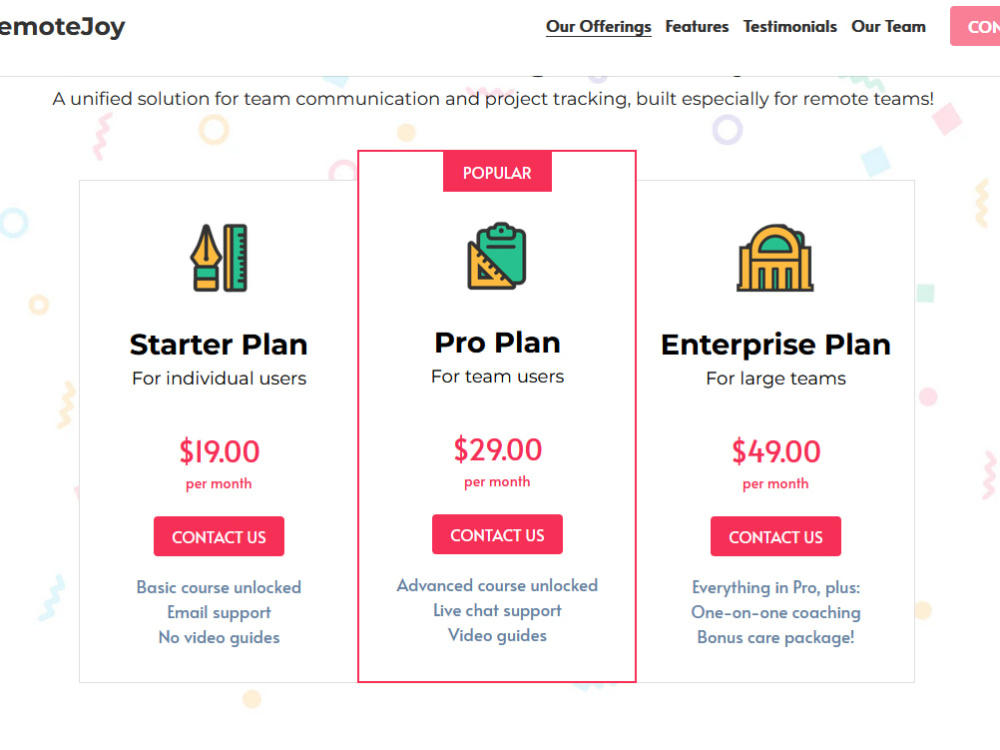Click the $19.00 price text
This screenshot has width=1000, height=750.
219,452
